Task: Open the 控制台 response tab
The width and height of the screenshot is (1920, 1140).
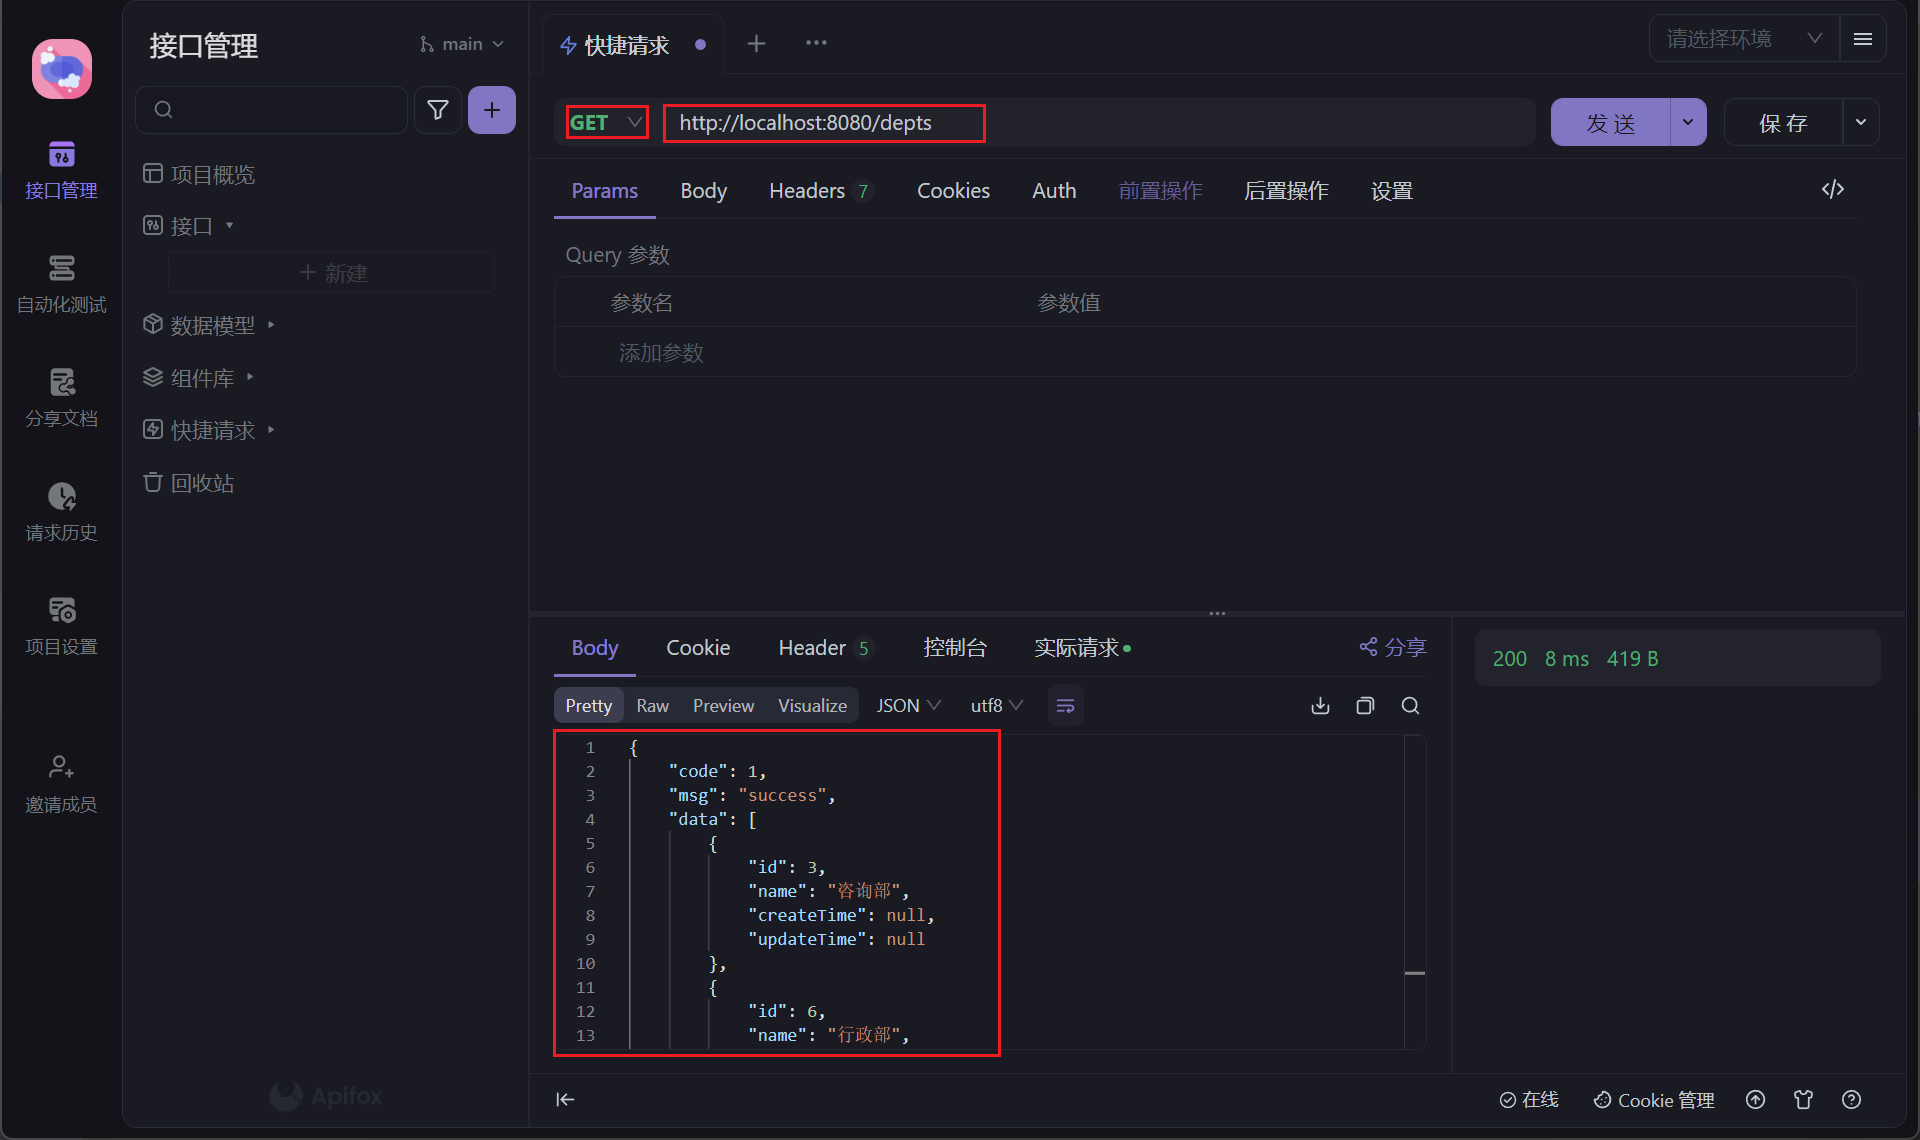Action: point(954,648)
